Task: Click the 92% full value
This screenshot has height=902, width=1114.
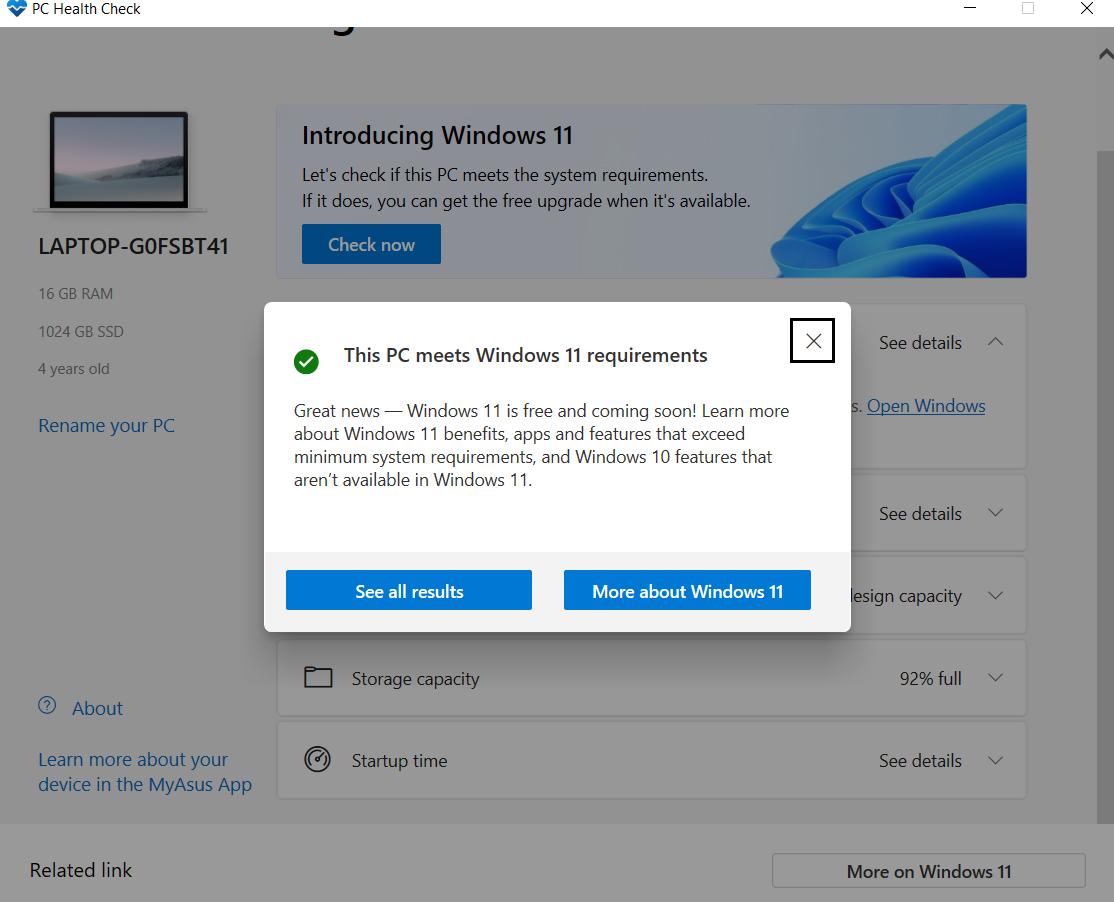Action: click(930, 678)
